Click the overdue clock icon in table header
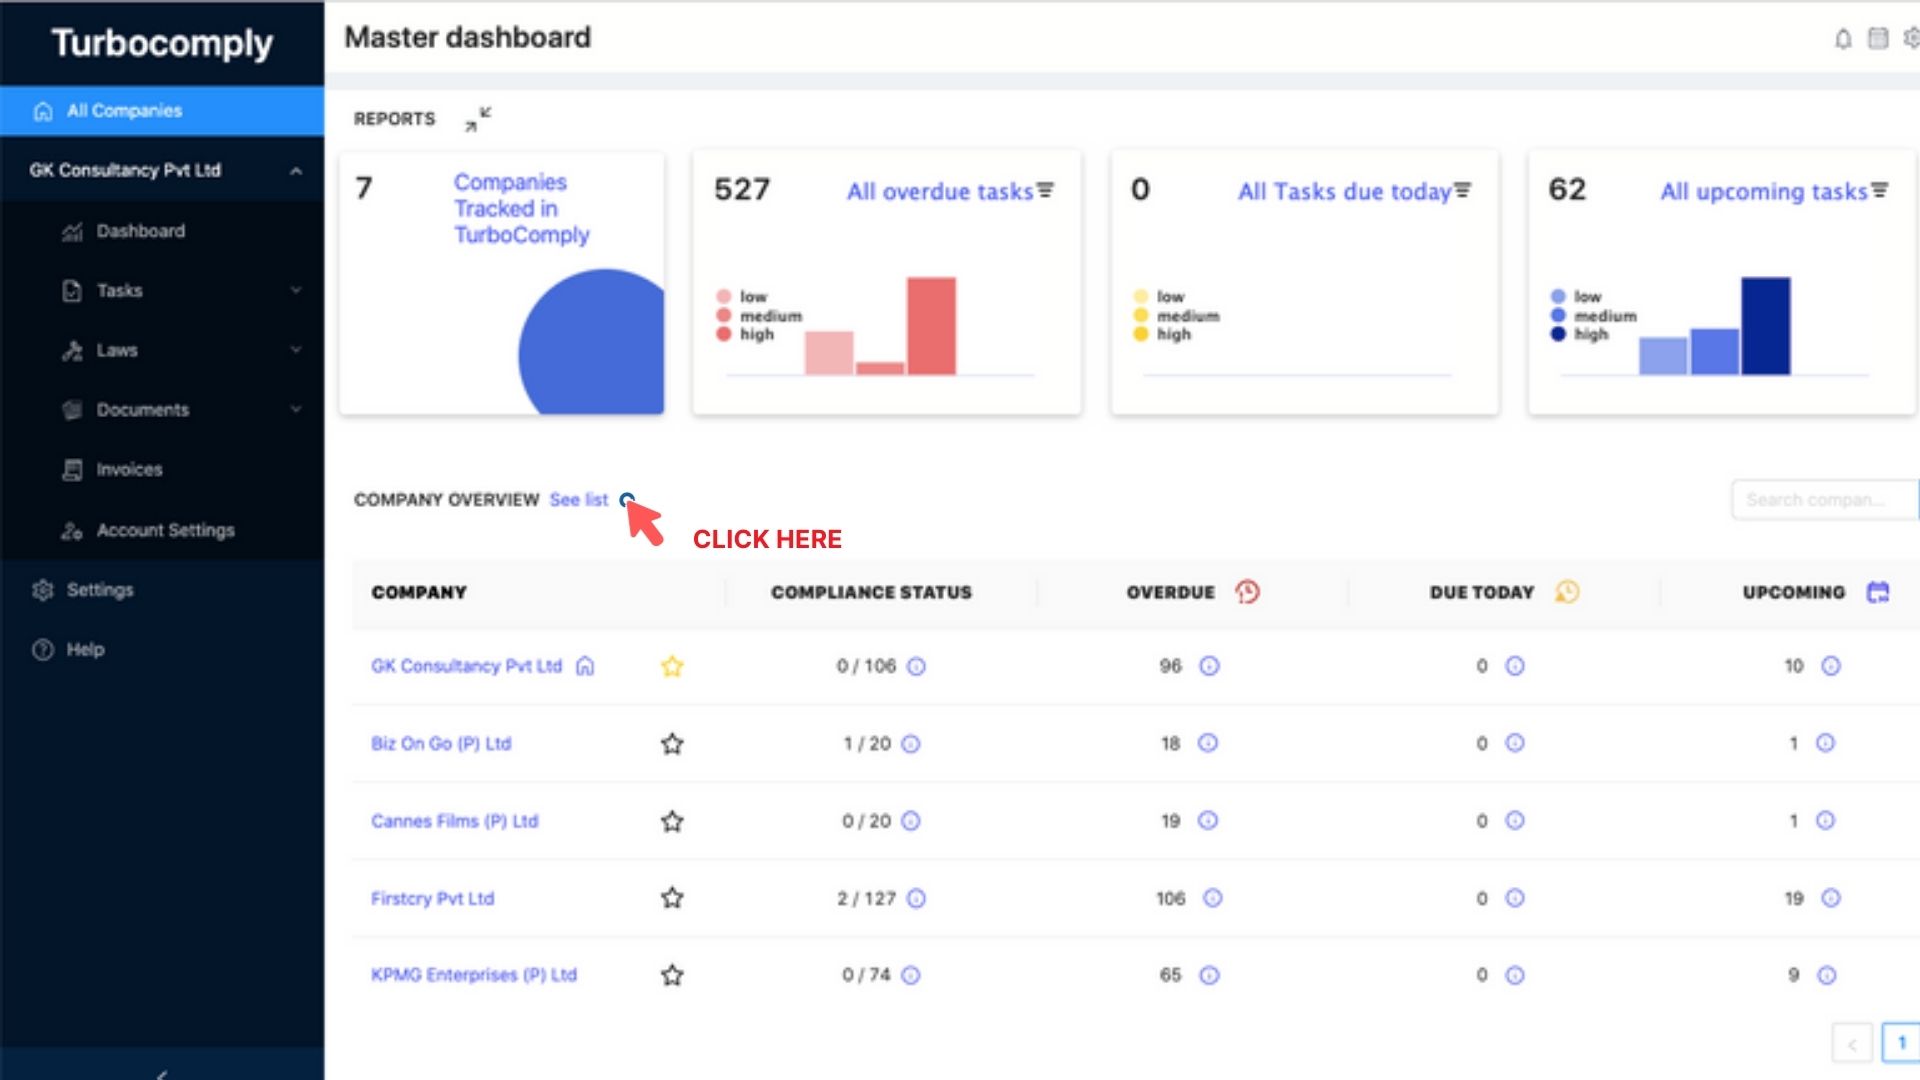The height and width of the screenshot is (1080, 1920). [1247, 592]
